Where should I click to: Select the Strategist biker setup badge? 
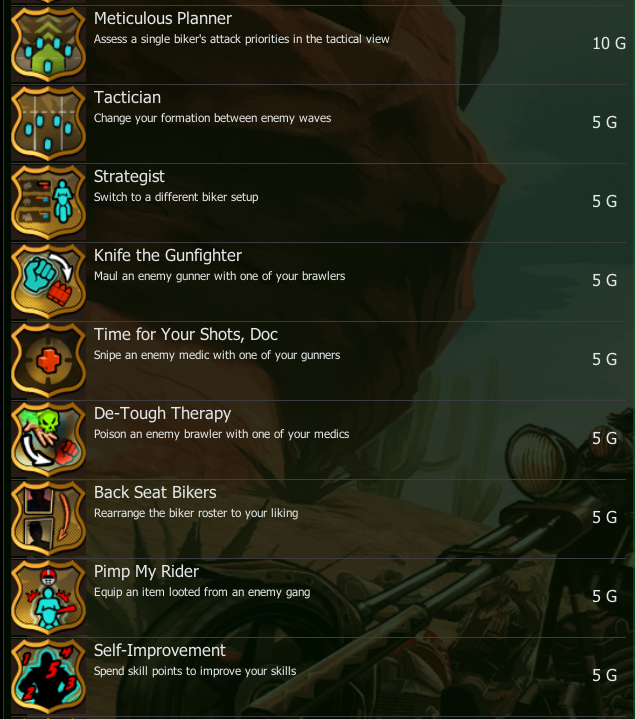(48, 202)
